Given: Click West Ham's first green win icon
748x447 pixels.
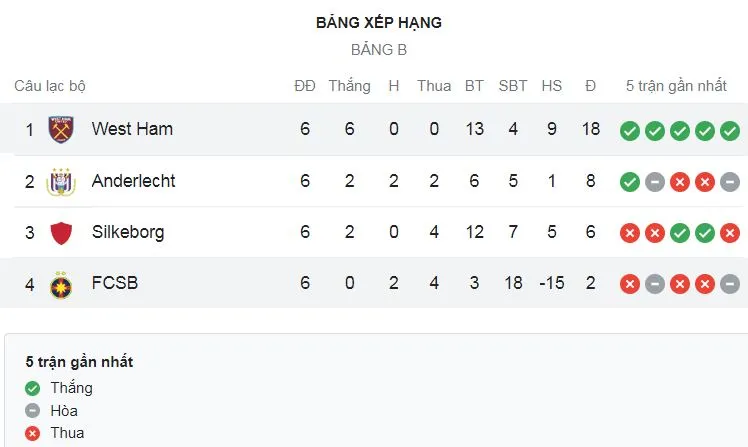Looking at the screenshot, I should click(629, 130).
